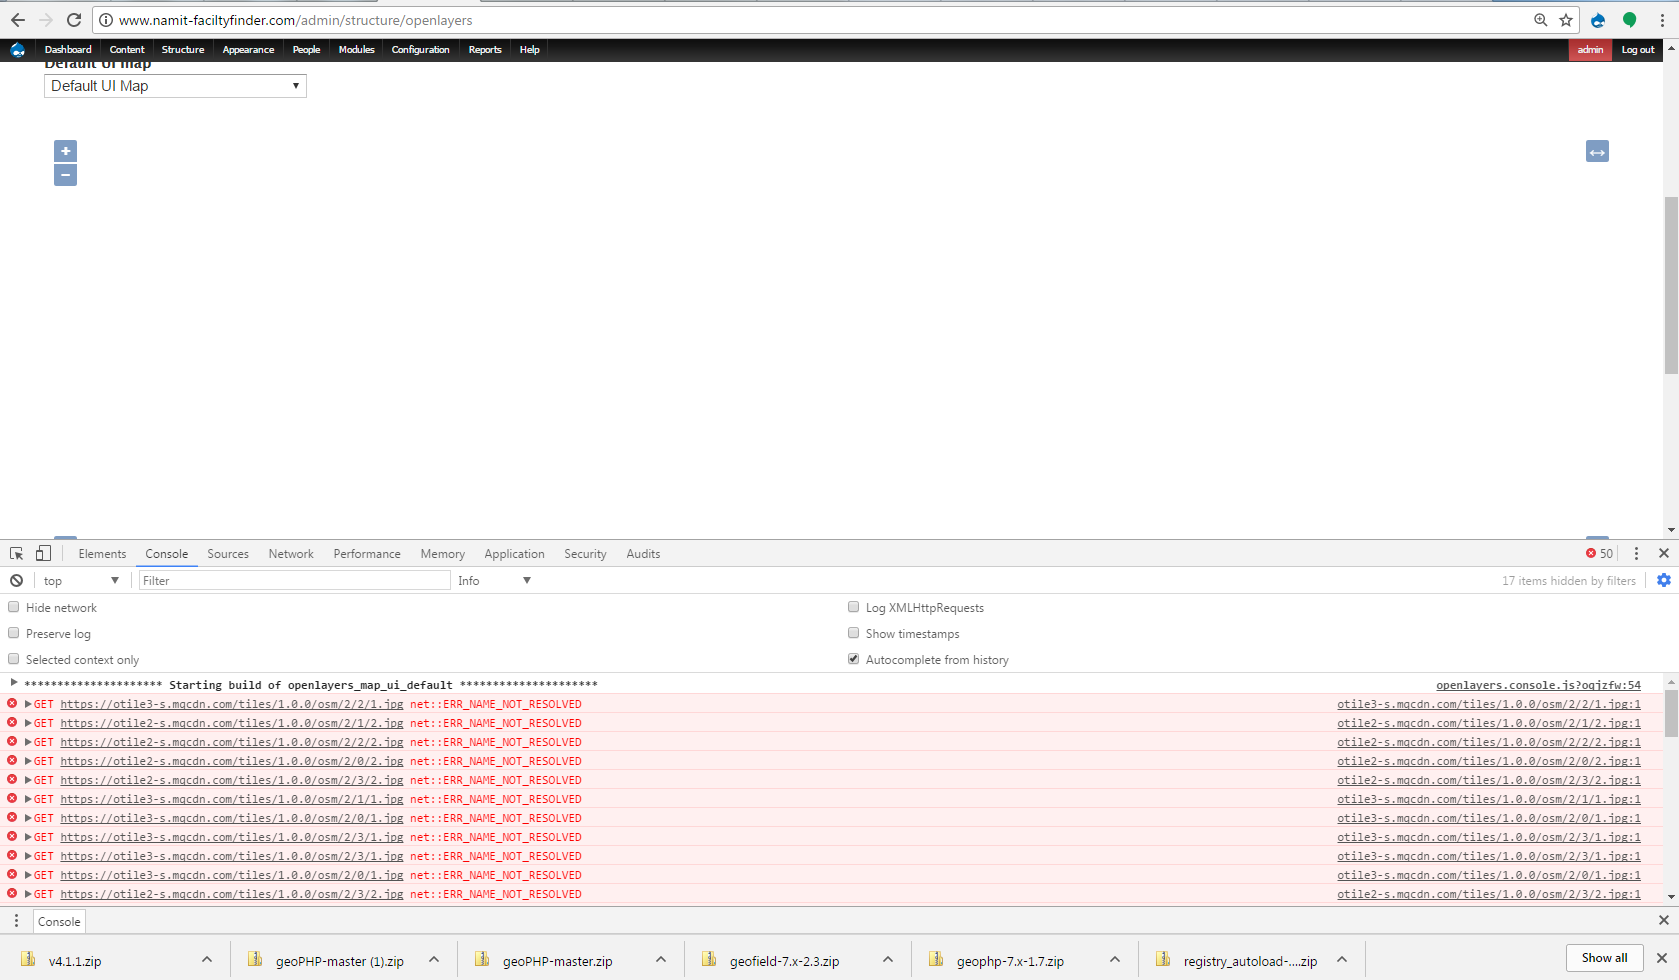Viewport: 1679px width, 980px height.
Task: Open the Default UI Map dropdown
Action: (175, 86)
